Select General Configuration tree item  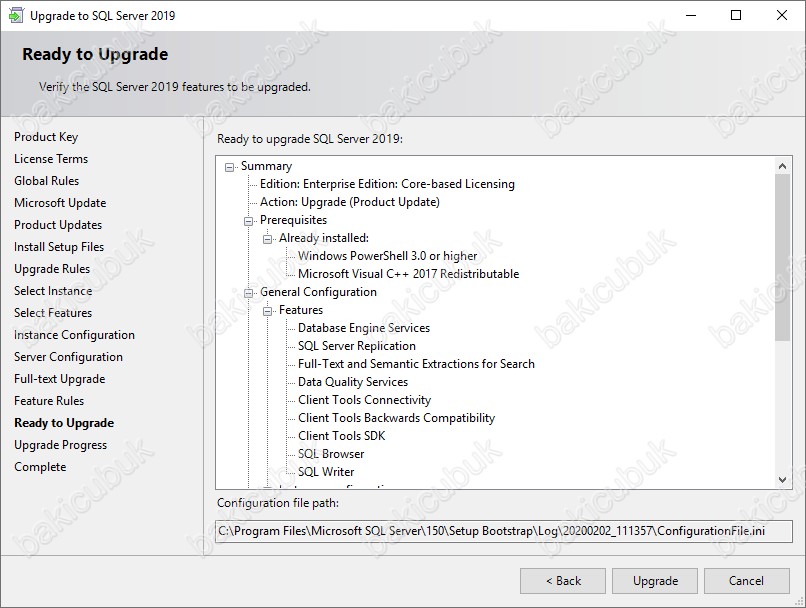318,292
